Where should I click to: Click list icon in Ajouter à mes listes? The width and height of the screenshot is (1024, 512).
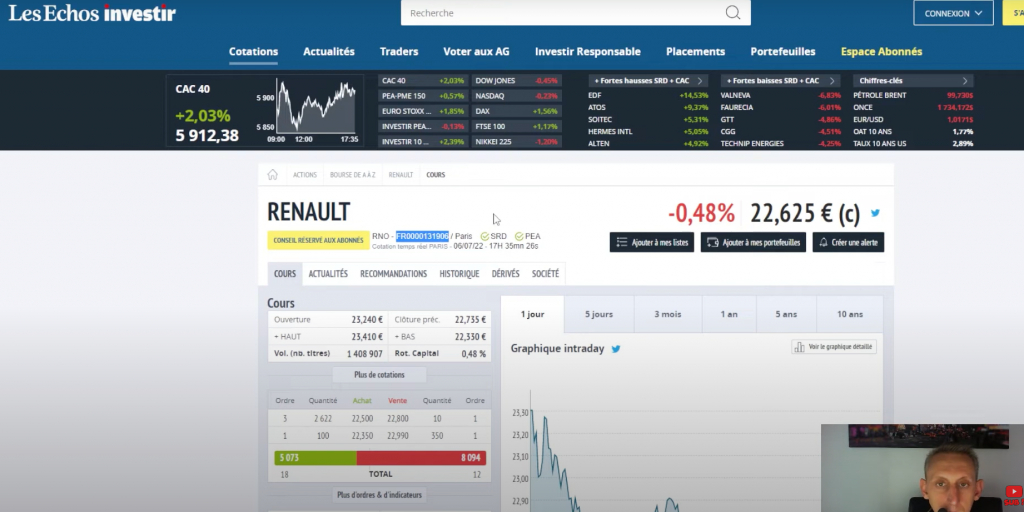(621, 242)
